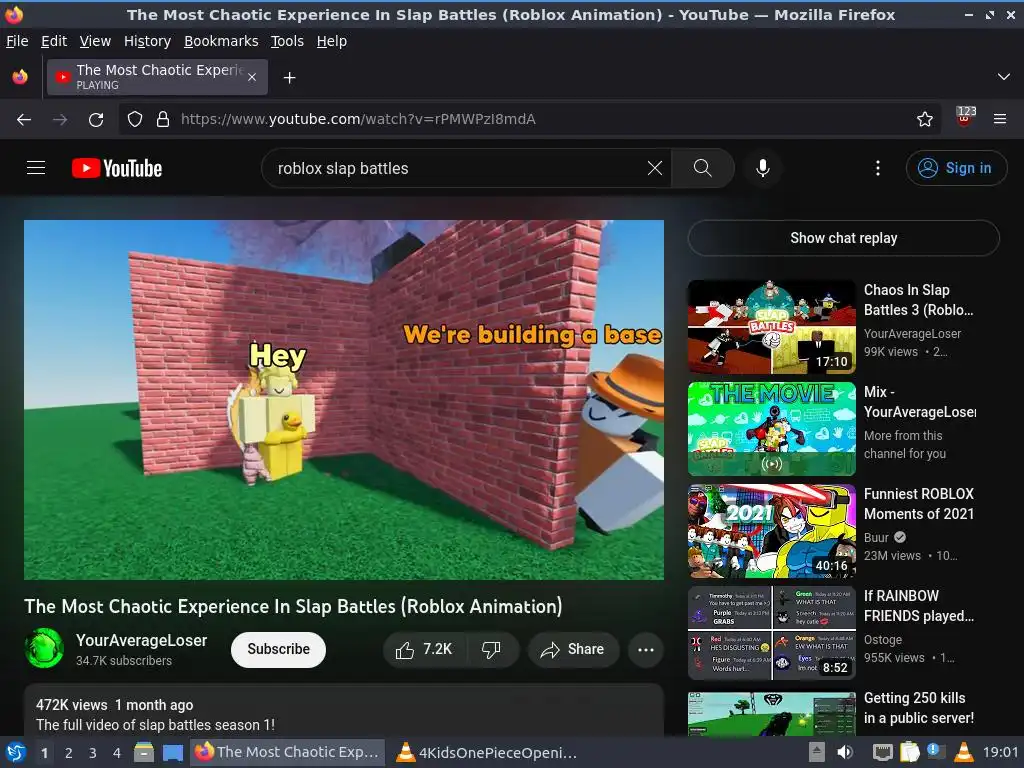
Task: Switch to workspace 3 in taskbar
Action: pos(93,752)
